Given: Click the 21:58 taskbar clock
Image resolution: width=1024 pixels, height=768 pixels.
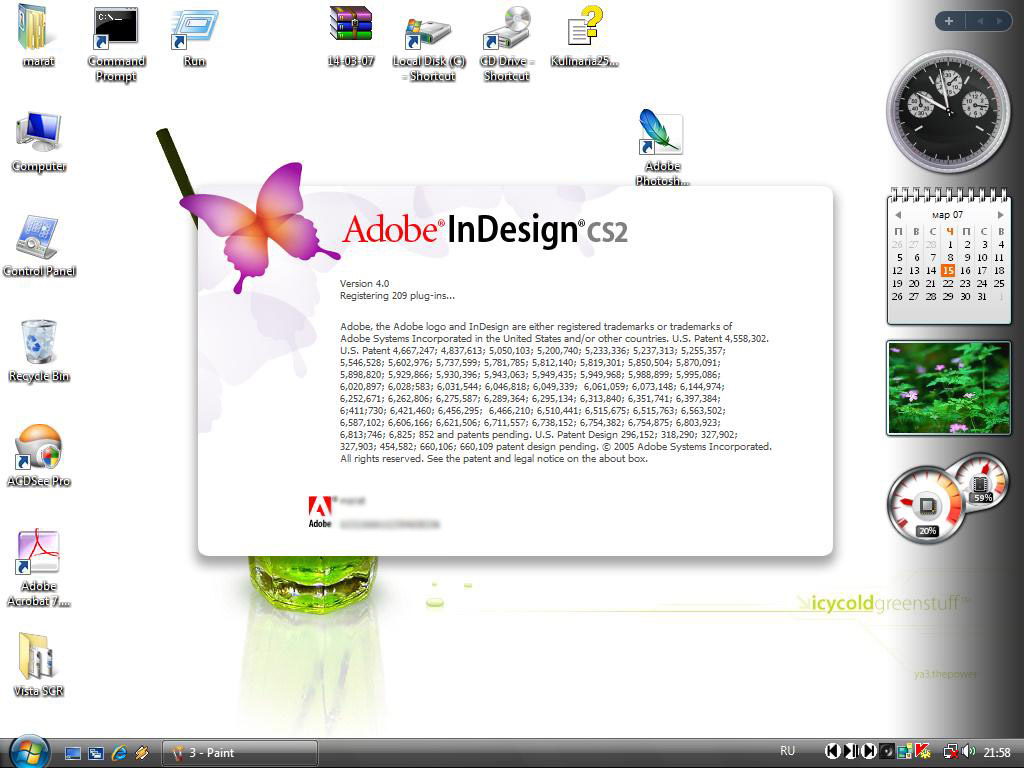Looking at the screenshot, I should [x=997, y=752].
